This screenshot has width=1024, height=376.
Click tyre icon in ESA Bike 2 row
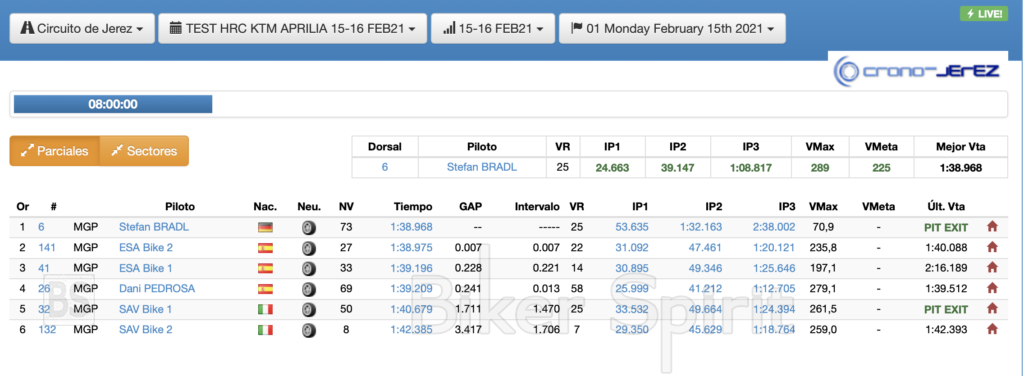(x=309, y=248)
